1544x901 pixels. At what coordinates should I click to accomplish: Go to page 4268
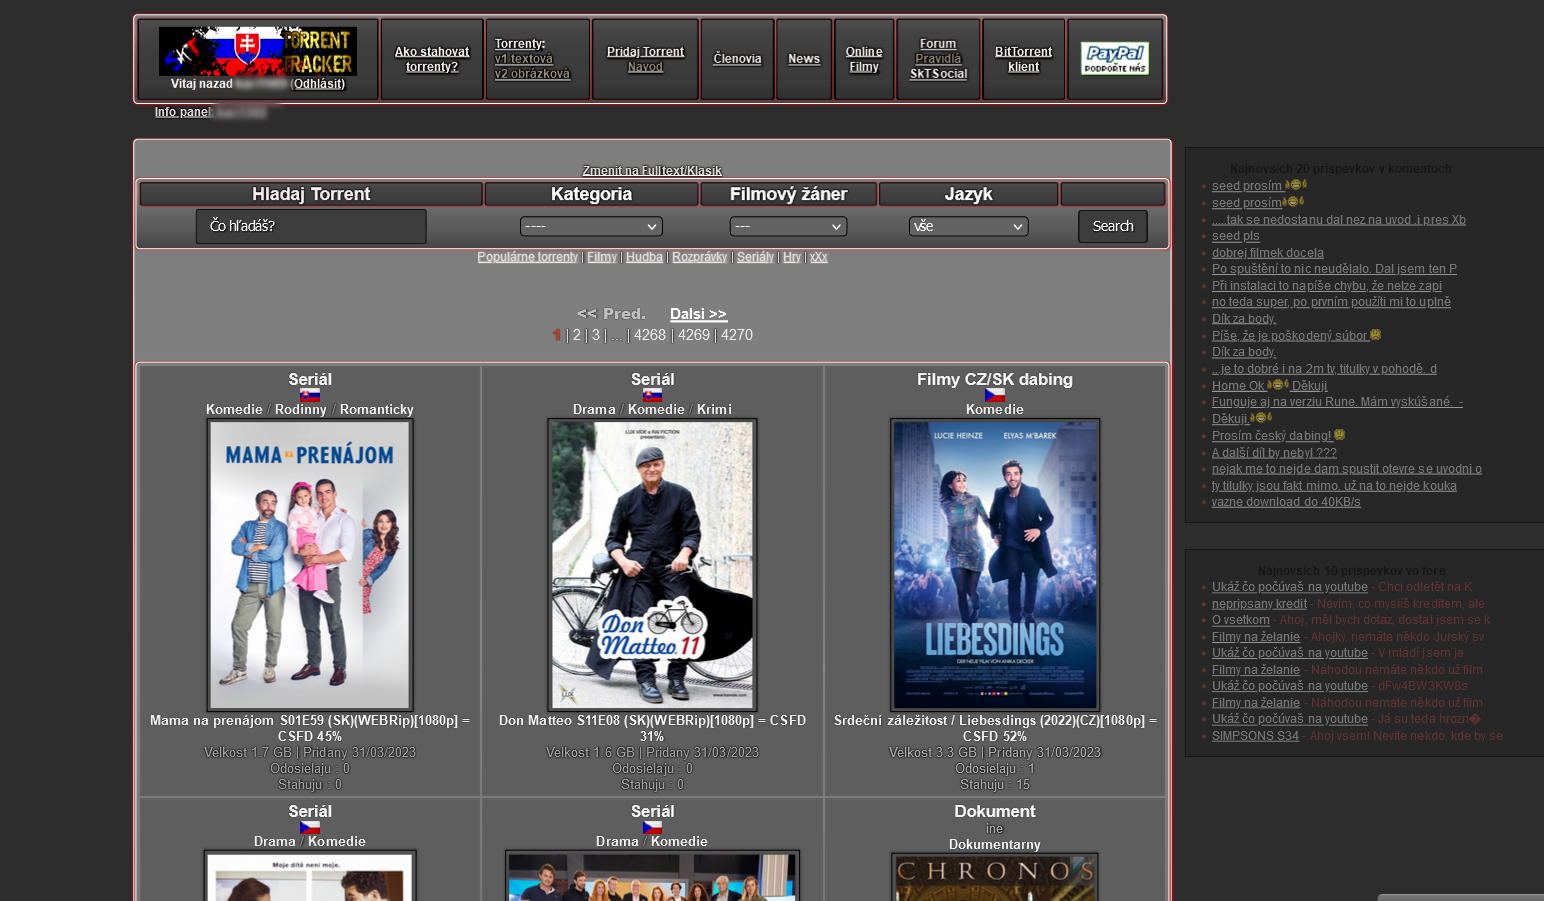click(x=650, y=335)
